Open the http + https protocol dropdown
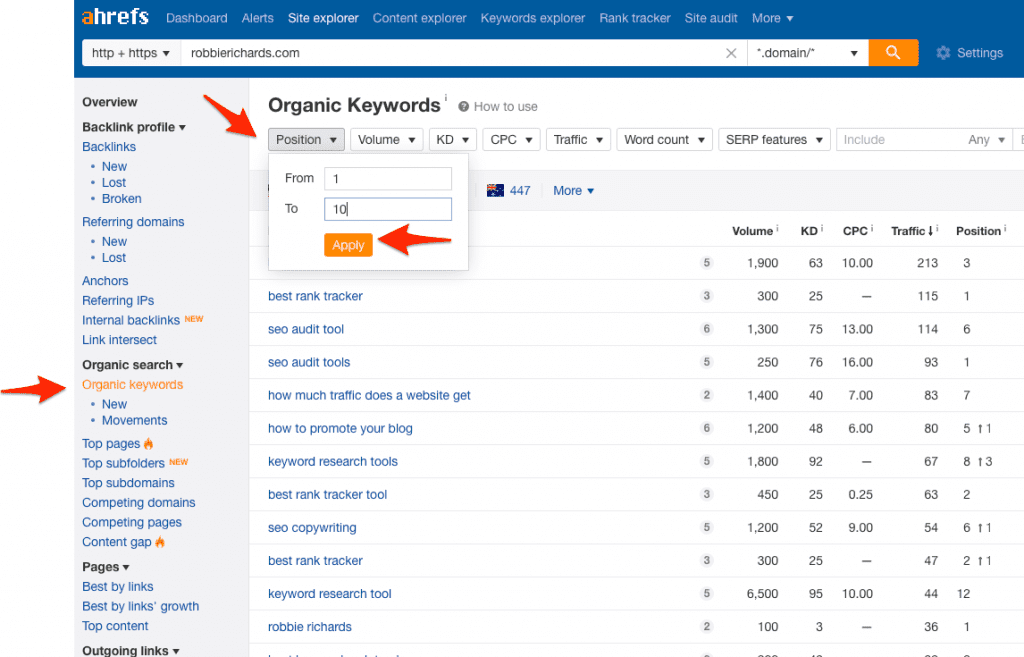The width and height of the screenshot is (1024, 657). (x=131, y=53)
